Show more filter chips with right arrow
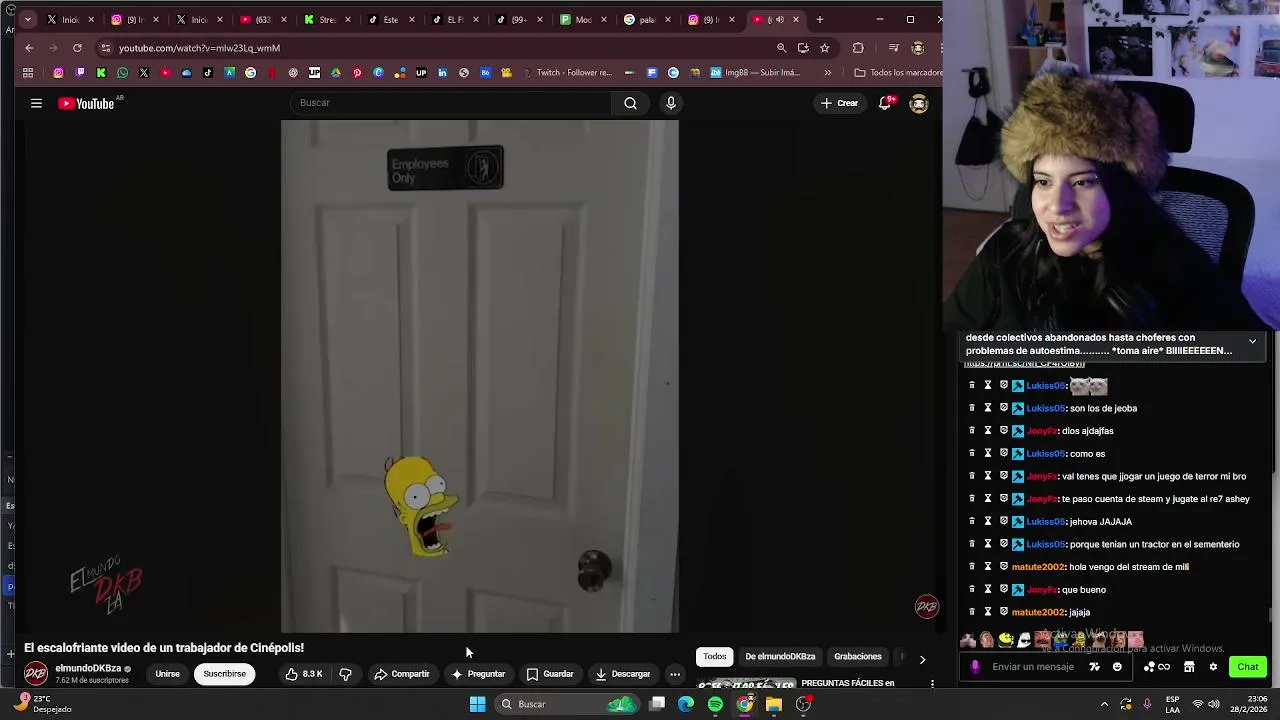Image resolution: width=1280 pixels, height=720 pixels. (922, 659)
